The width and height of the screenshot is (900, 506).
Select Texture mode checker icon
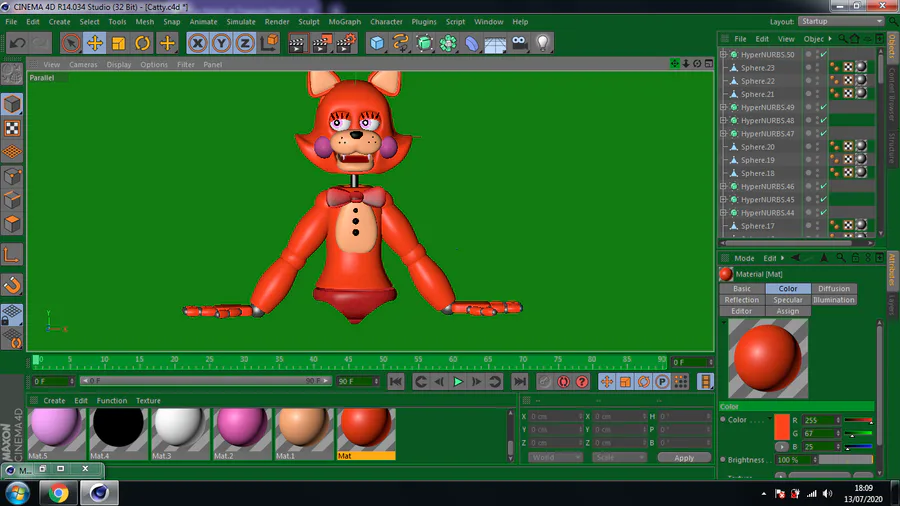click(x=12, y=128)
